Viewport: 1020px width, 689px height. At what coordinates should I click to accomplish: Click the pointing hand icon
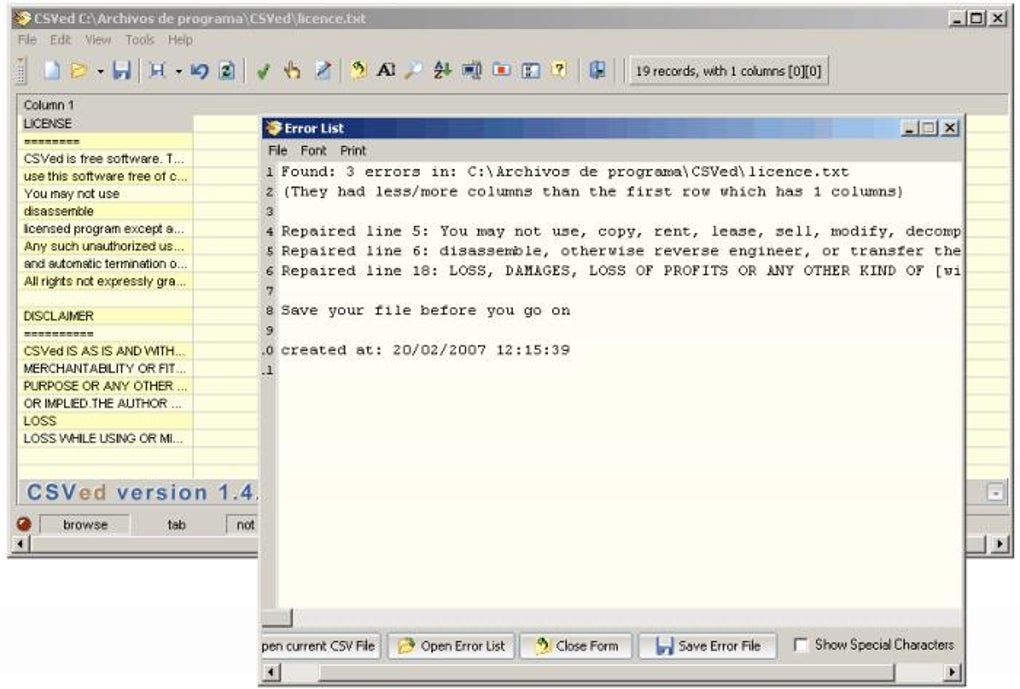pyautogui.click(x=292, y=70)
